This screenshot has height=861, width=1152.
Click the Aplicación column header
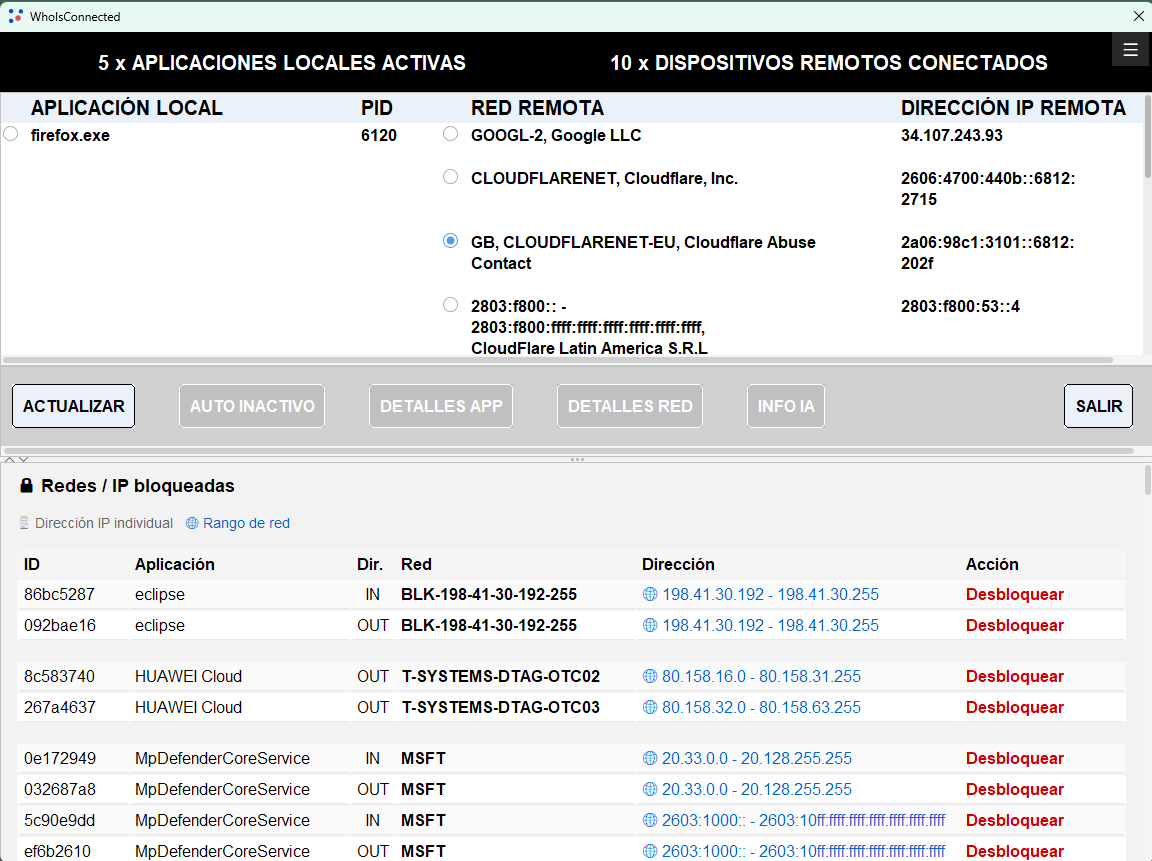(x=175, y=564)
